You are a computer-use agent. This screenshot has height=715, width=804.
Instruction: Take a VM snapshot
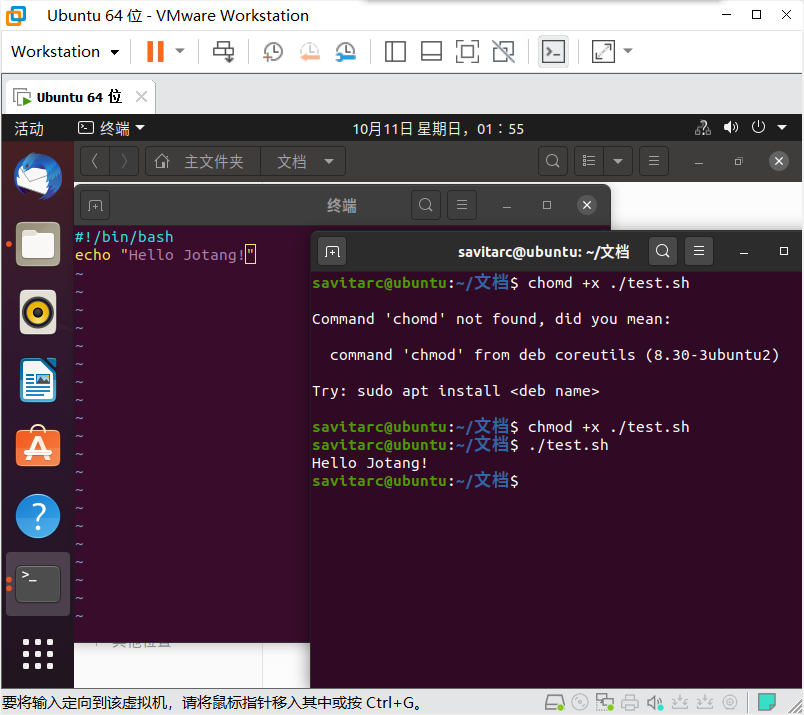[x=272, y=51]
